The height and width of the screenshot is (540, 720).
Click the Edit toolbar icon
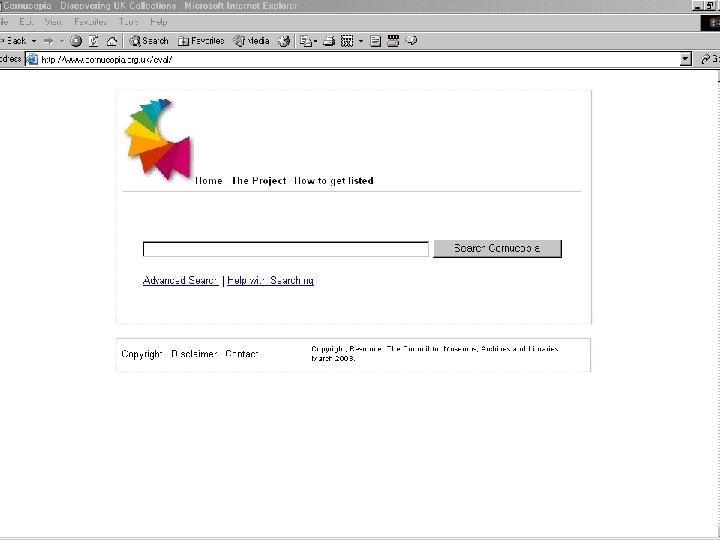[x=347, y=41]
